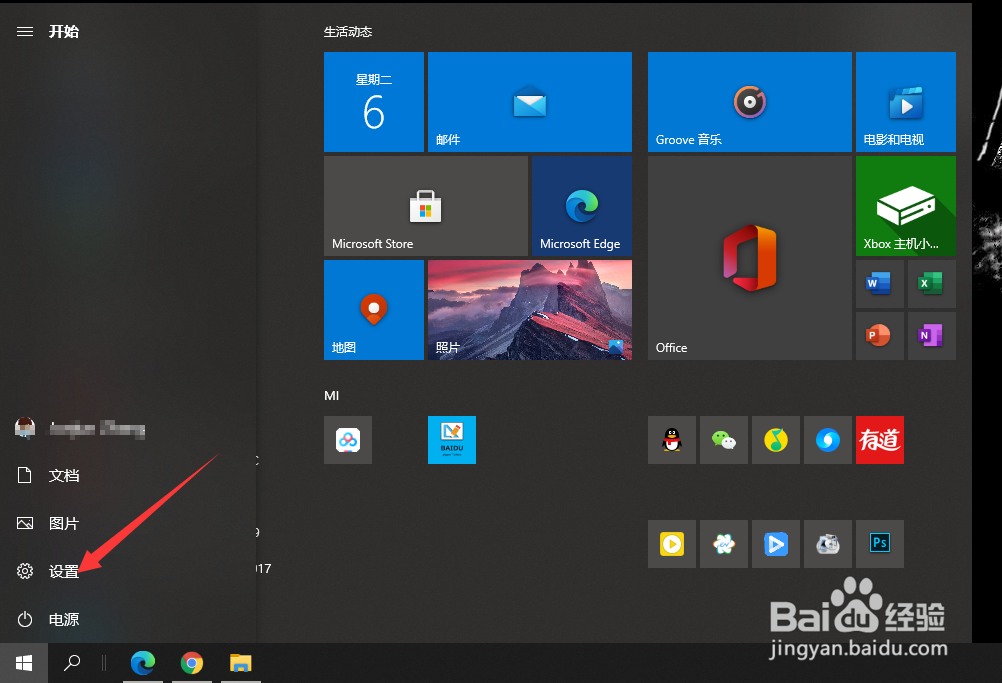Launch WeChat tile
The height and width of the screenshot is (683, 1002).
click(723, 440)
